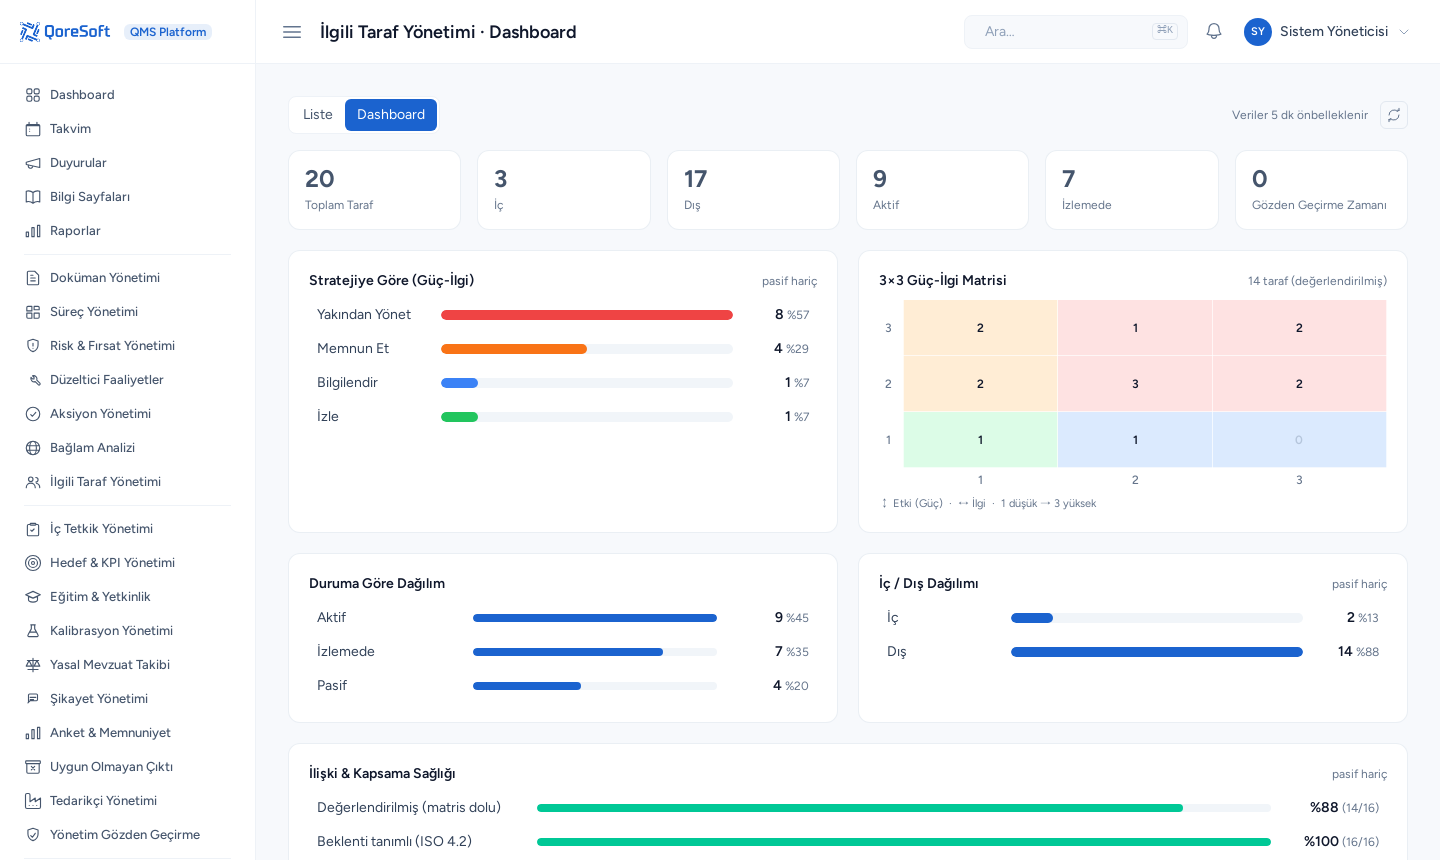The width and height of the screenshot is (1440, 860).
Task: Open the Düzeltici Faaliyetler wrench icon
Action: (33, 380)
